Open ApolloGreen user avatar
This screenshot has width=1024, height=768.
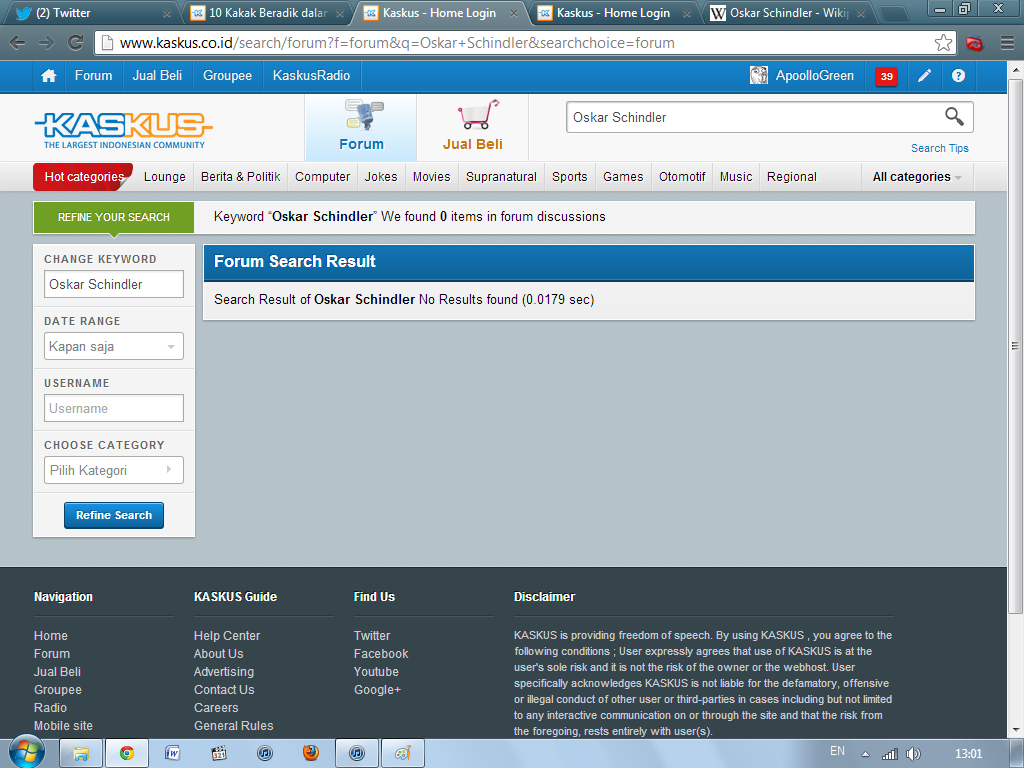[x=759, y=76]
